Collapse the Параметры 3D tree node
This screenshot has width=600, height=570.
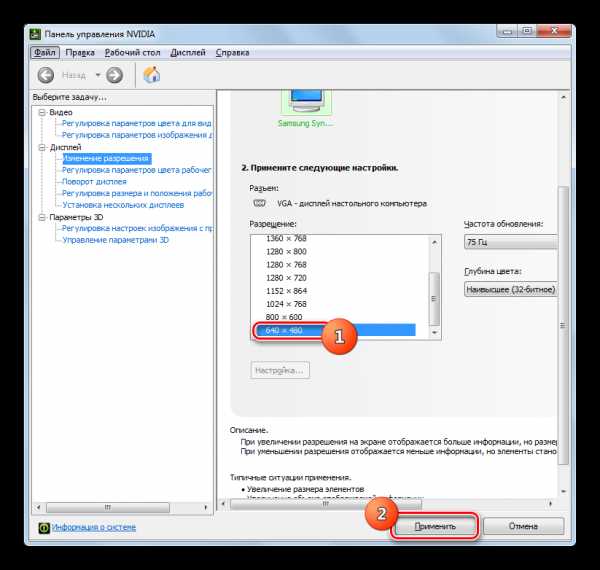pyautogui.click(x=42, y=217)
